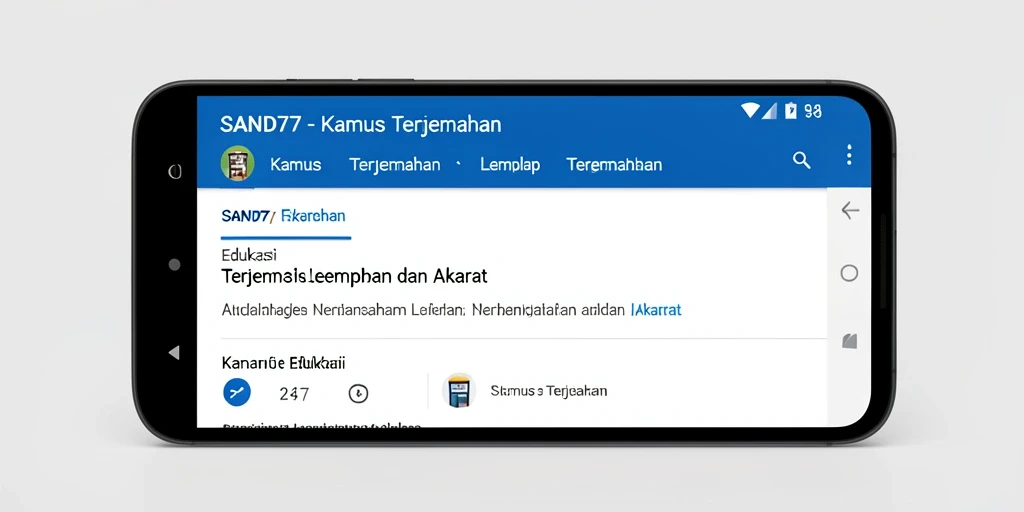Switch to the Terjemahan tab
This screenshot has width=1024, height=512.
click(394, 165)
